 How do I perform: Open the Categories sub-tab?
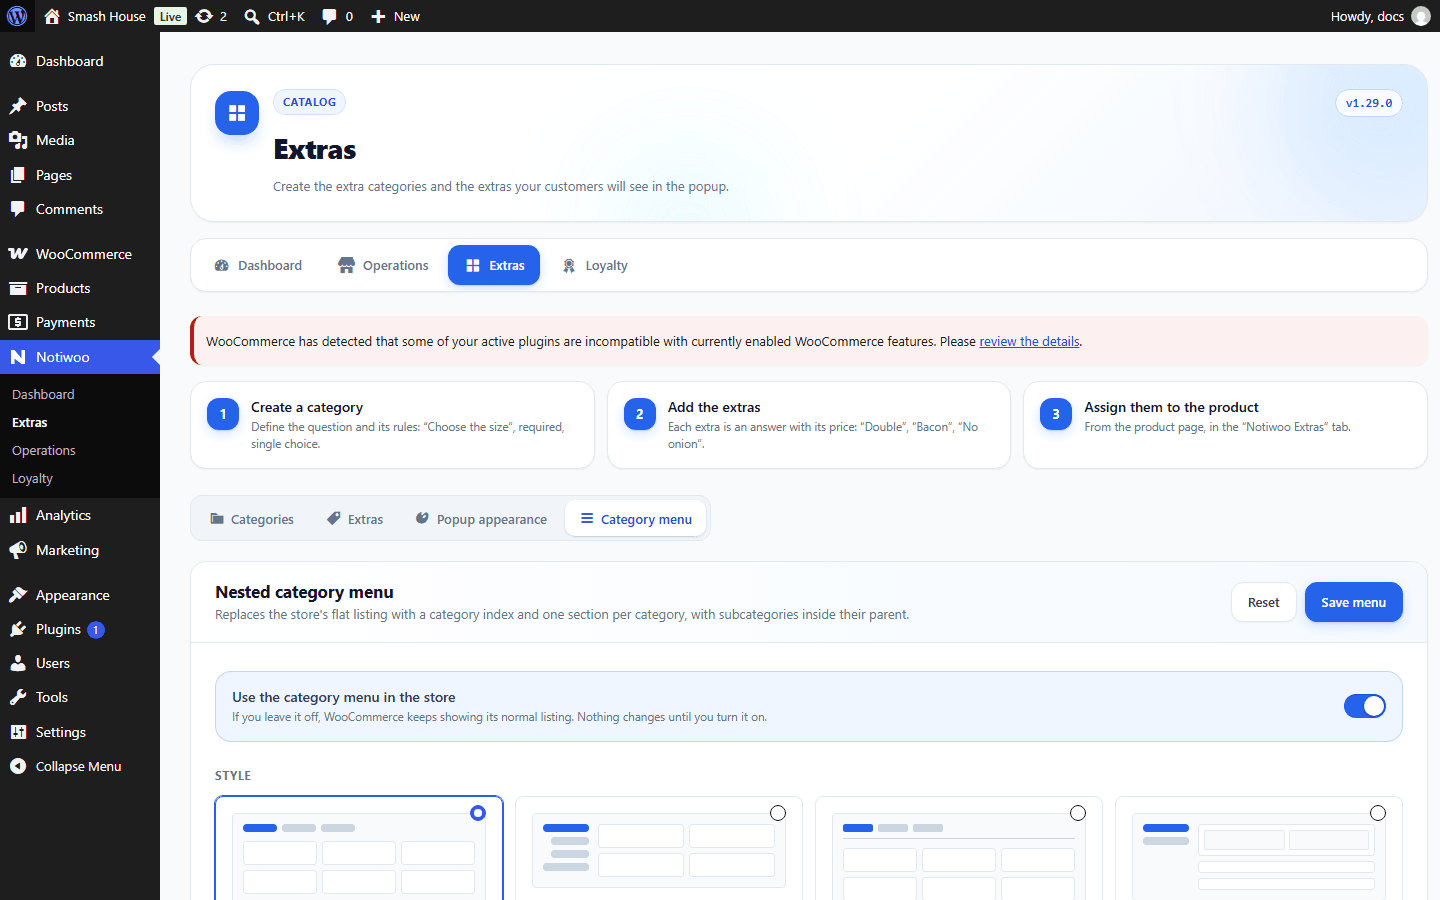(x=252, y=519)
